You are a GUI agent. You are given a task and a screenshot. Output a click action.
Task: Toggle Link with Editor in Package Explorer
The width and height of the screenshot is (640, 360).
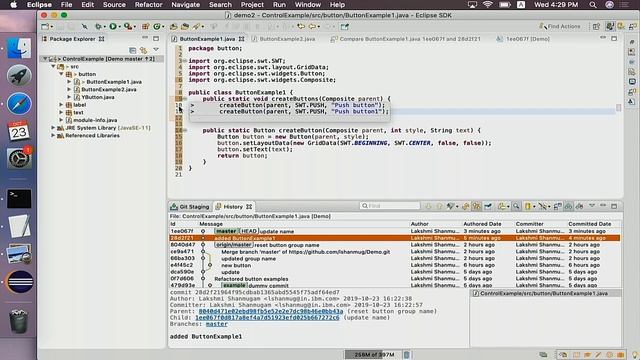143,50
